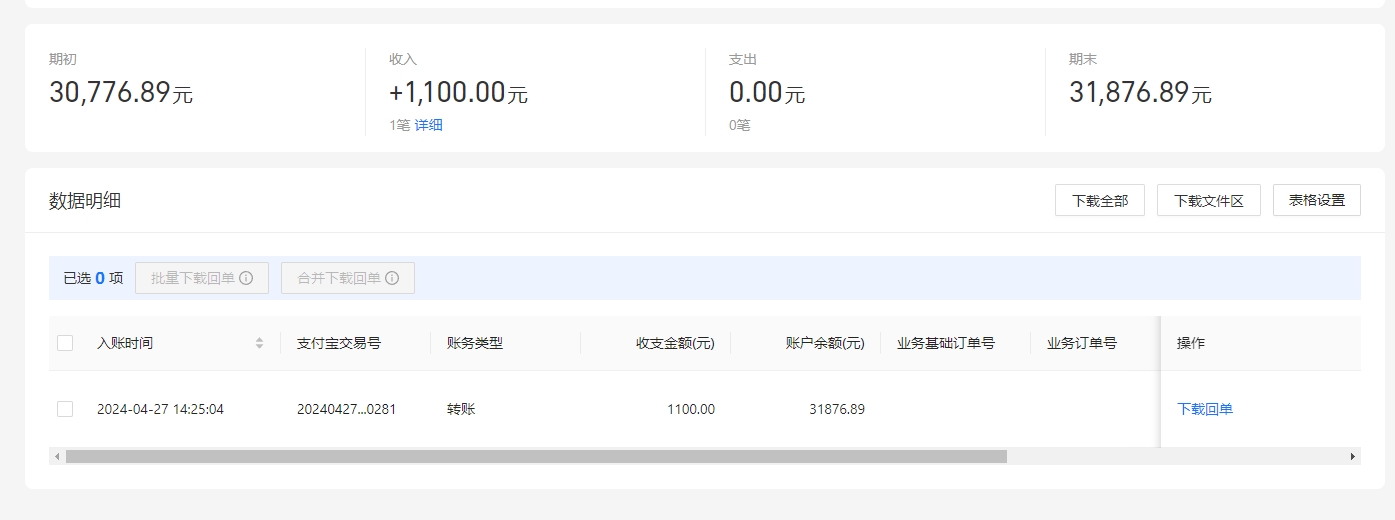
Task: Click the 1100.00 amount cell
Action: (x=689, y=409)
